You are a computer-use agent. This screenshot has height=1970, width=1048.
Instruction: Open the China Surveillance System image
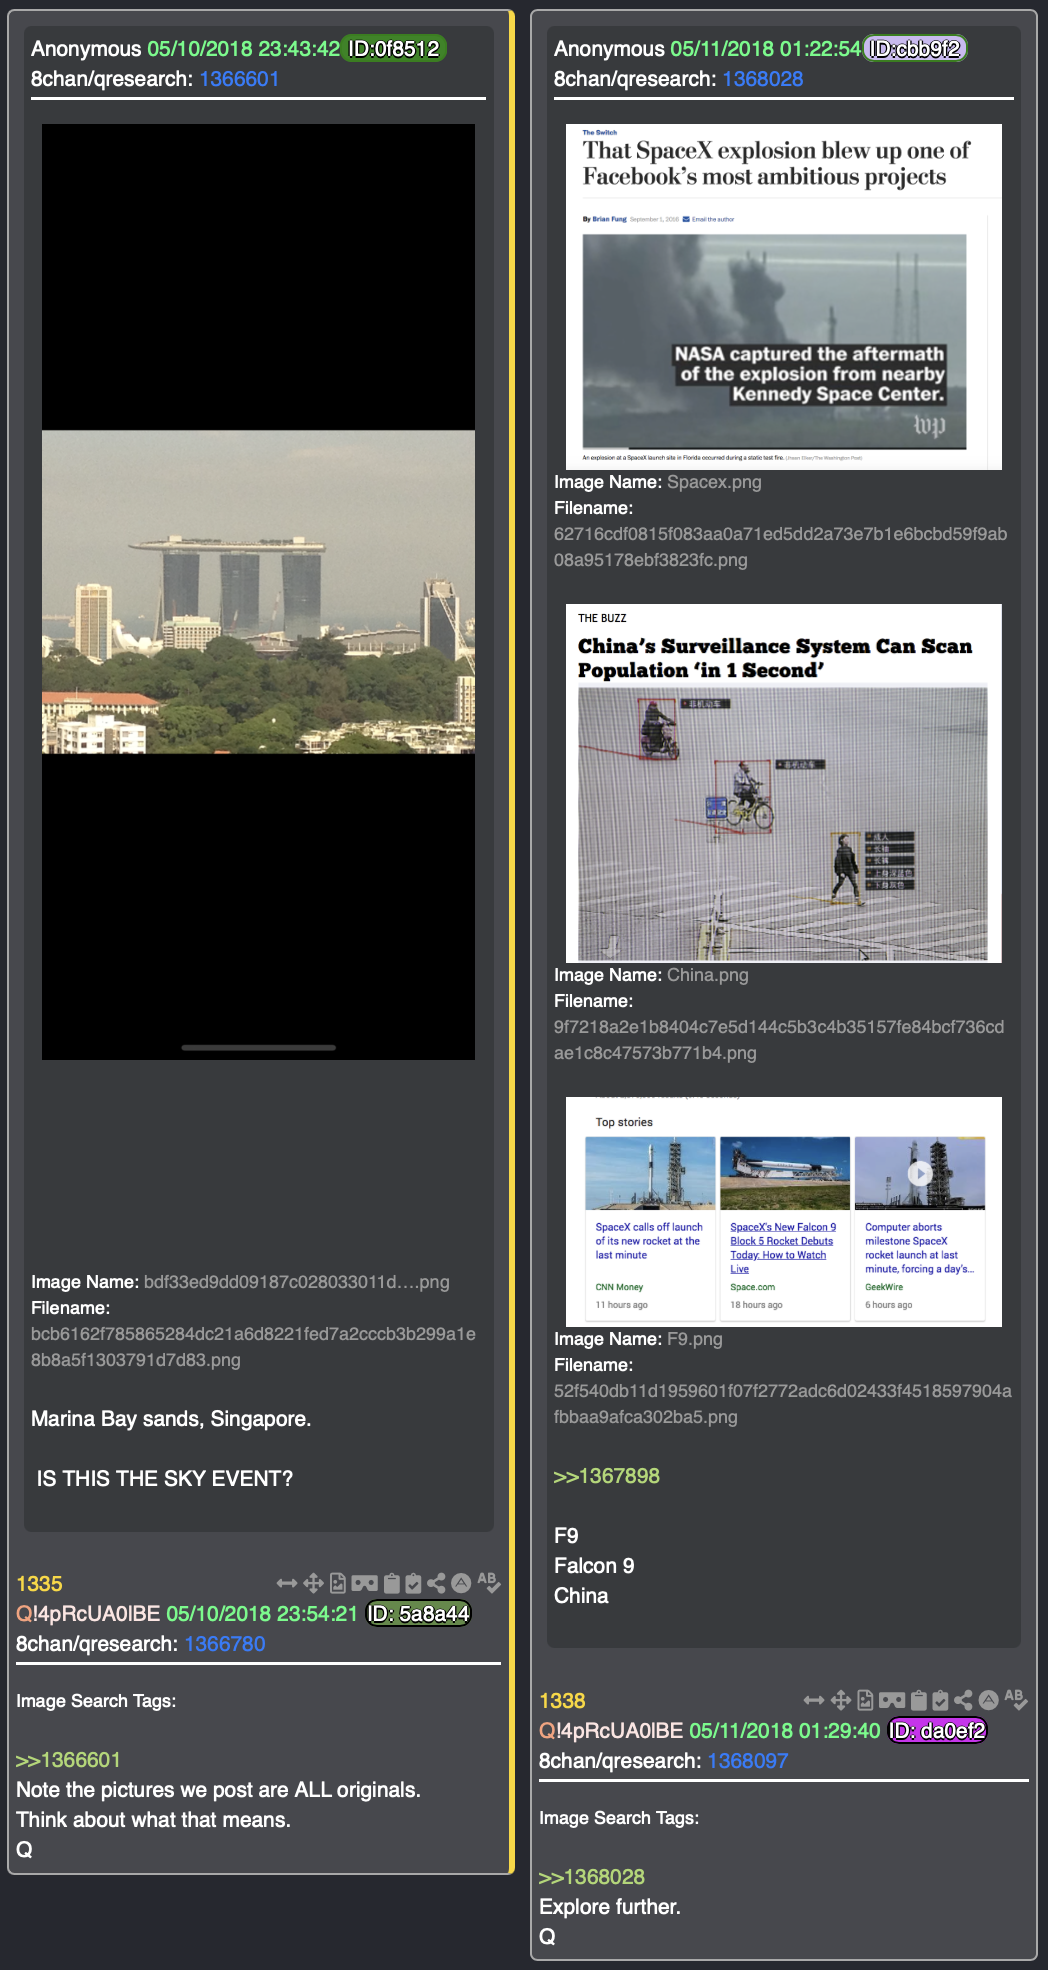click(x=784, y=783)
